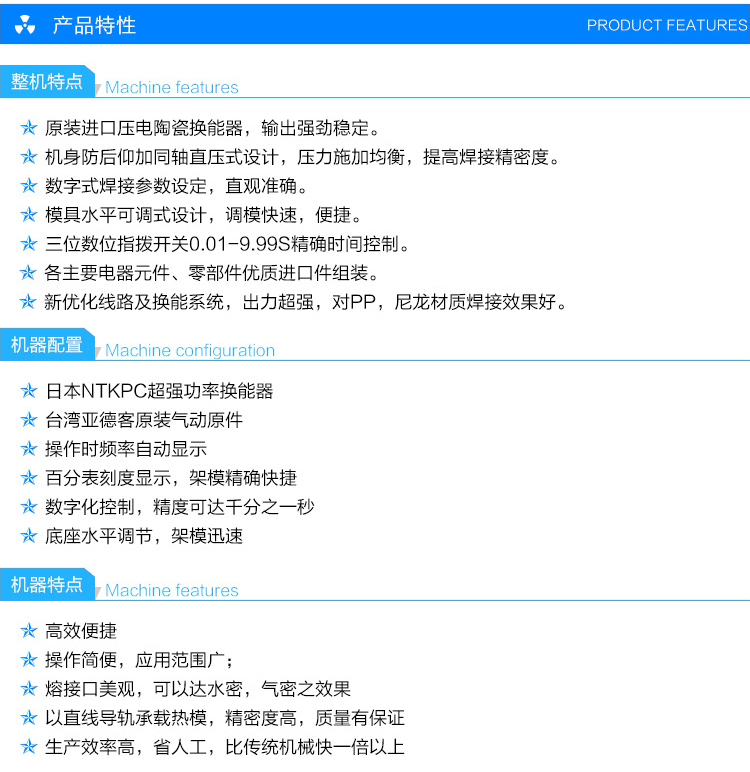Switch to the 机器特点 section tab
The image size is (750, 772).
[46, 585]
